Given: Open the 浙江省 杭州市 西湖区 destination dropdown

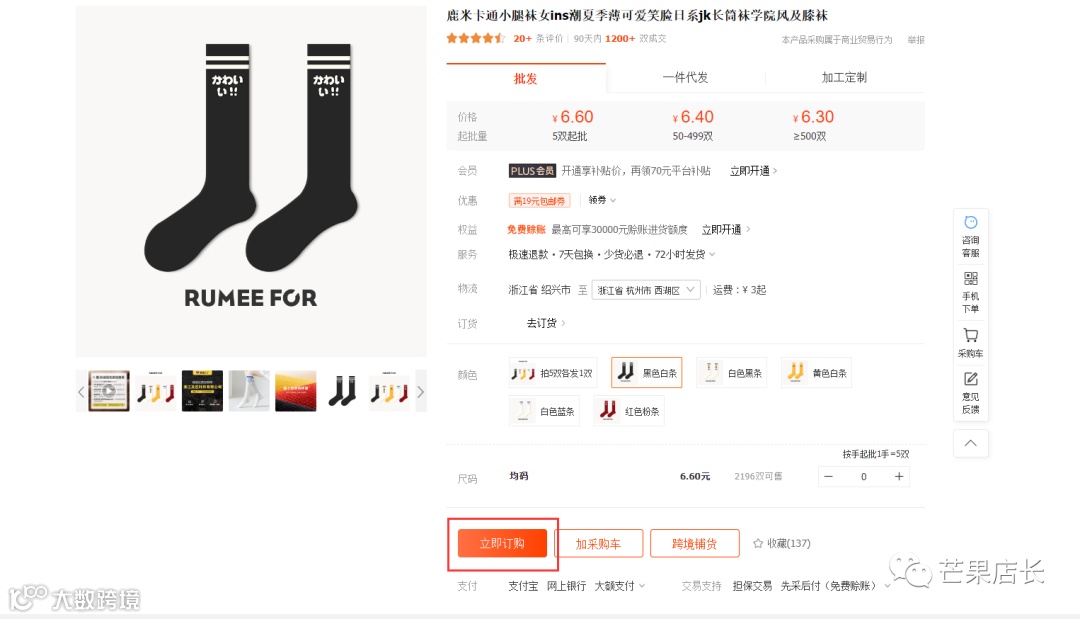Looking at the screenshot, I should coord(646,290).
